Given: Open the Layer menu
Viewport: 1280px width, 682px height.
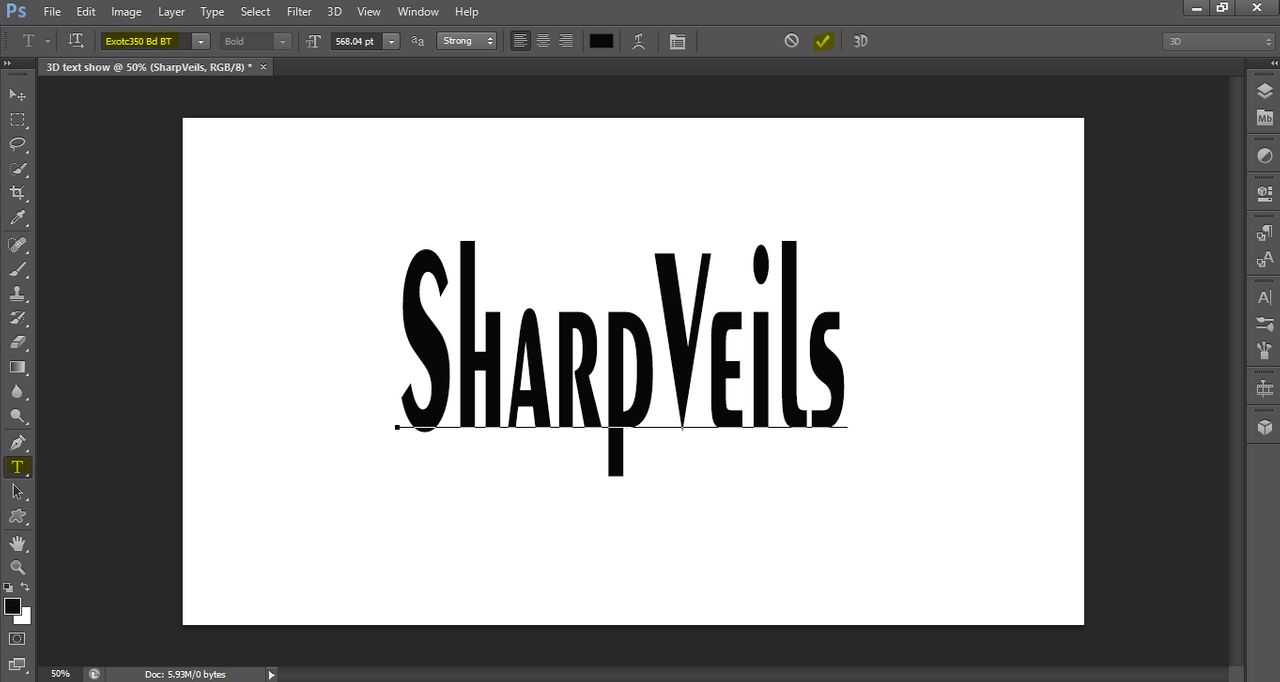Looking at the screenshot, I should [x=171, y=11].
